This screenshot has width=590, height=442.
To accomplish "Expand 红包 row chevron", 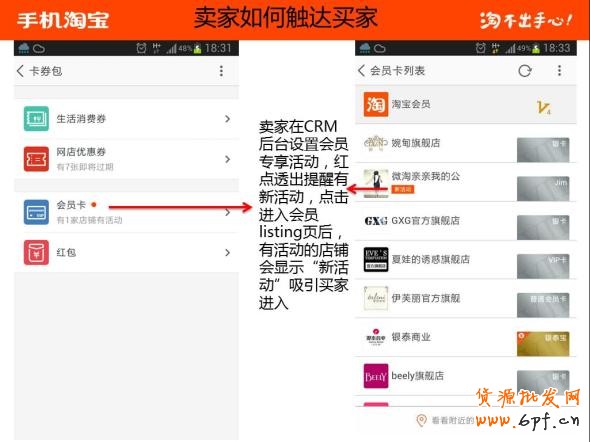I will click(227, 252).
